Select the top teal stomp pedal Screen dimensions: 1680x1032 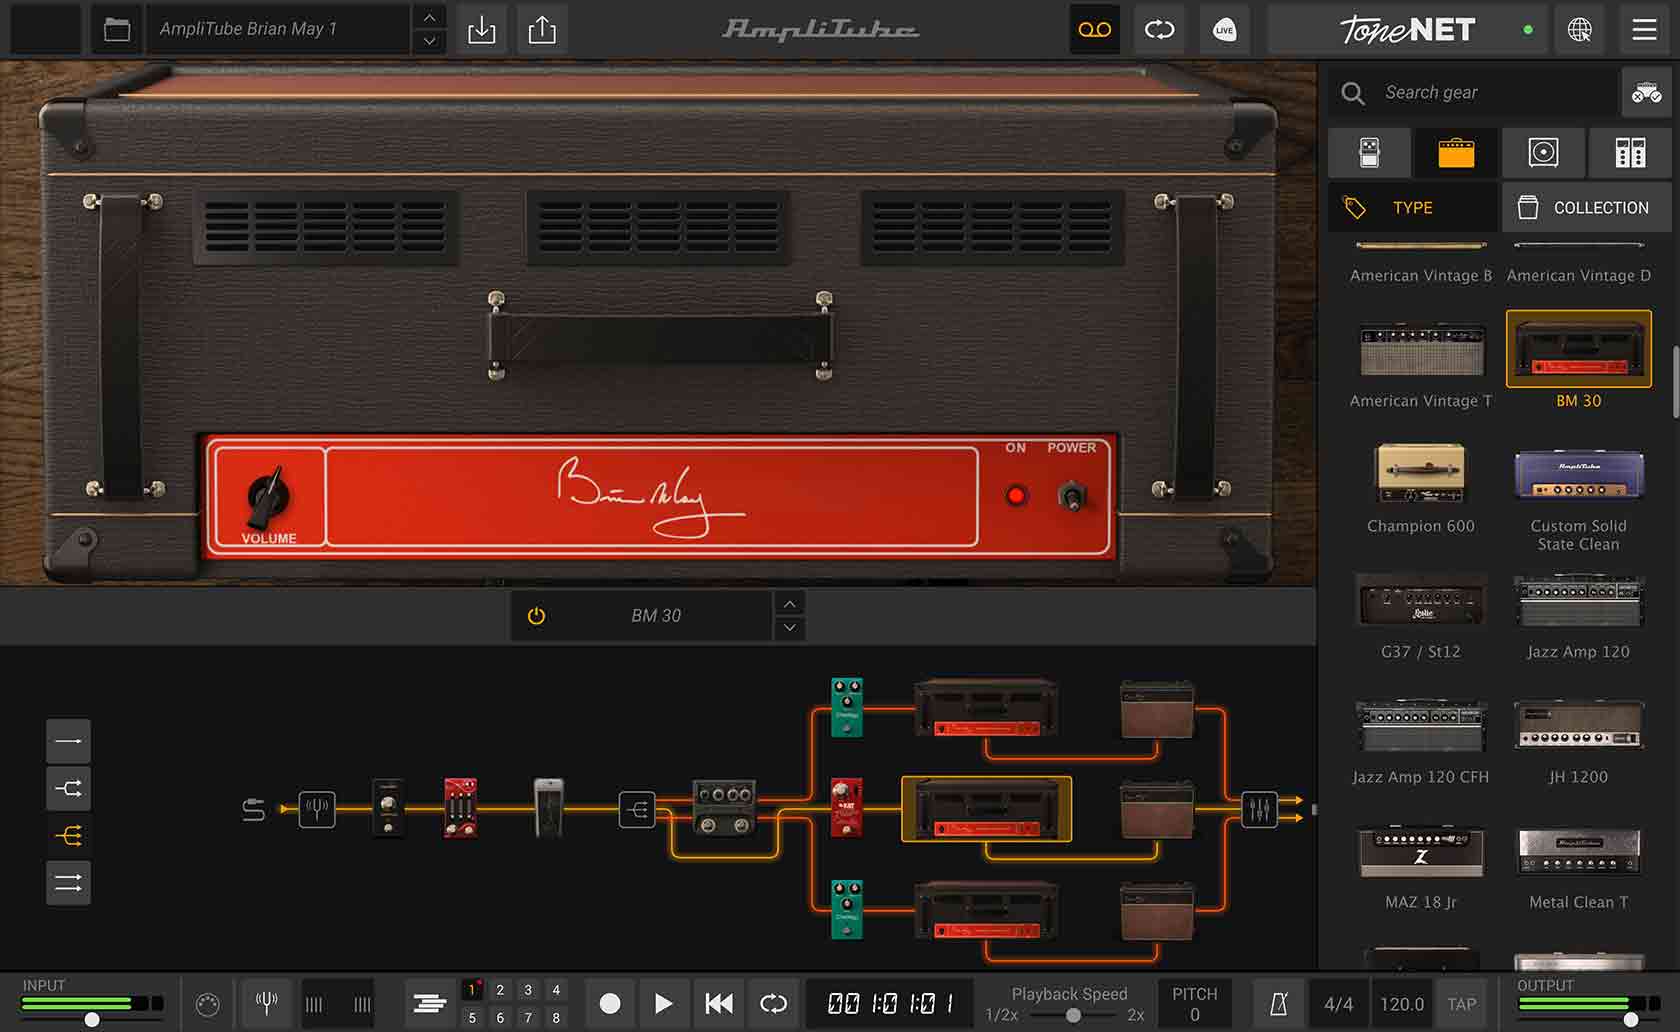click(847, 707)
